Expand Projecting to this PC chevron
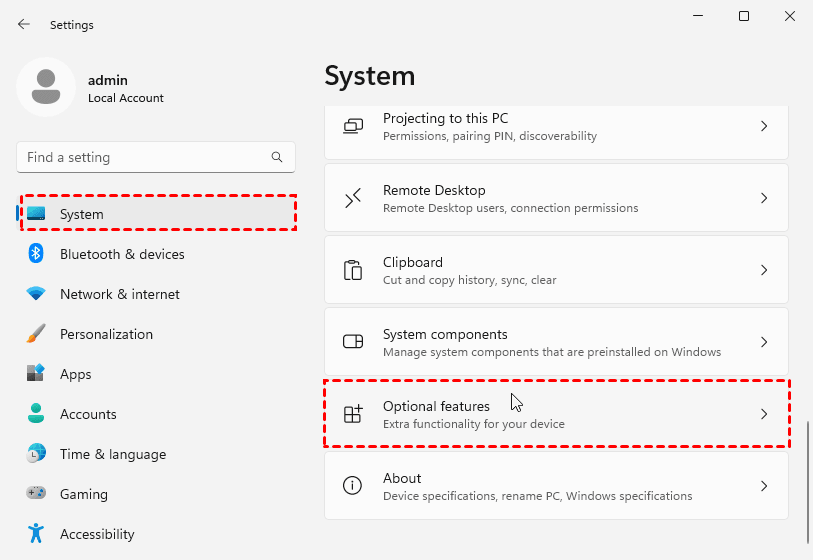The height and width of the screenshot is (560, 813). pyautogui.click(x=764, y=126)
